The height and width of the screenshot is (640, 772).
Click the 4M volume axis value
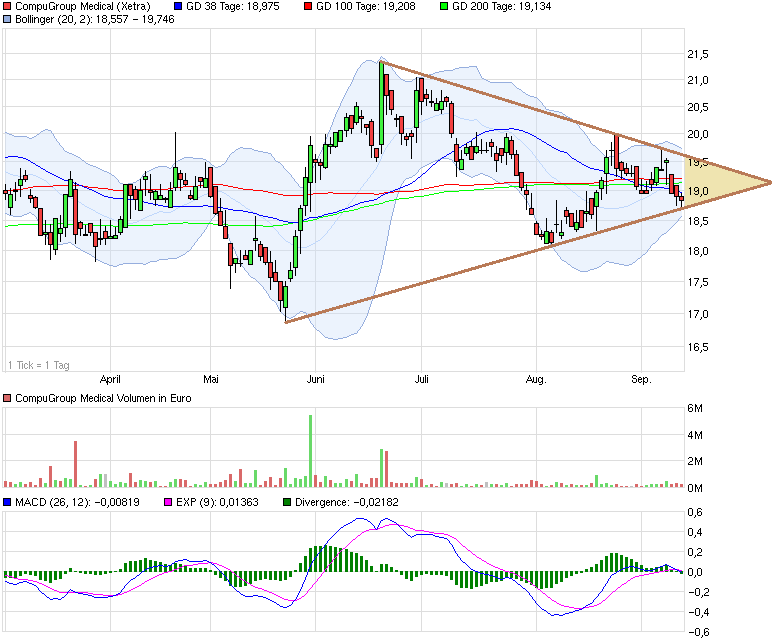(695, 435)
